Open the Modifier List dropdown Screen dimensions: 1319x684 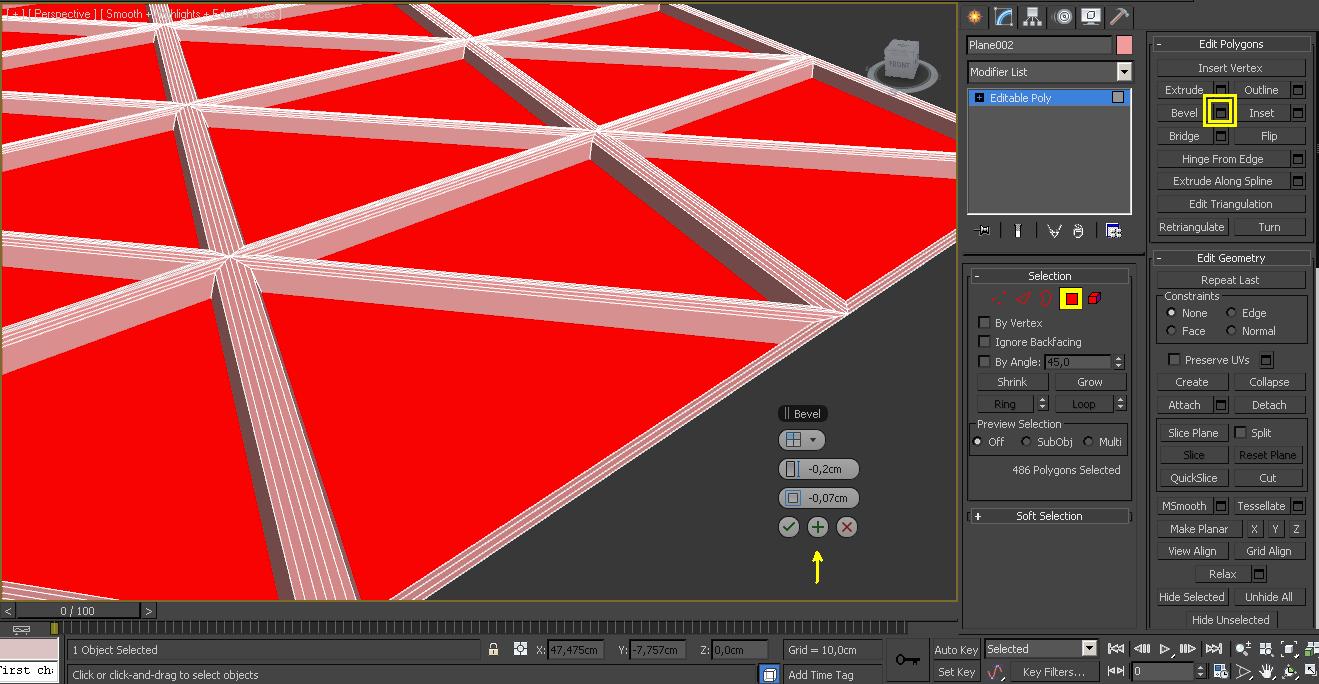(x=1124, y=72)
